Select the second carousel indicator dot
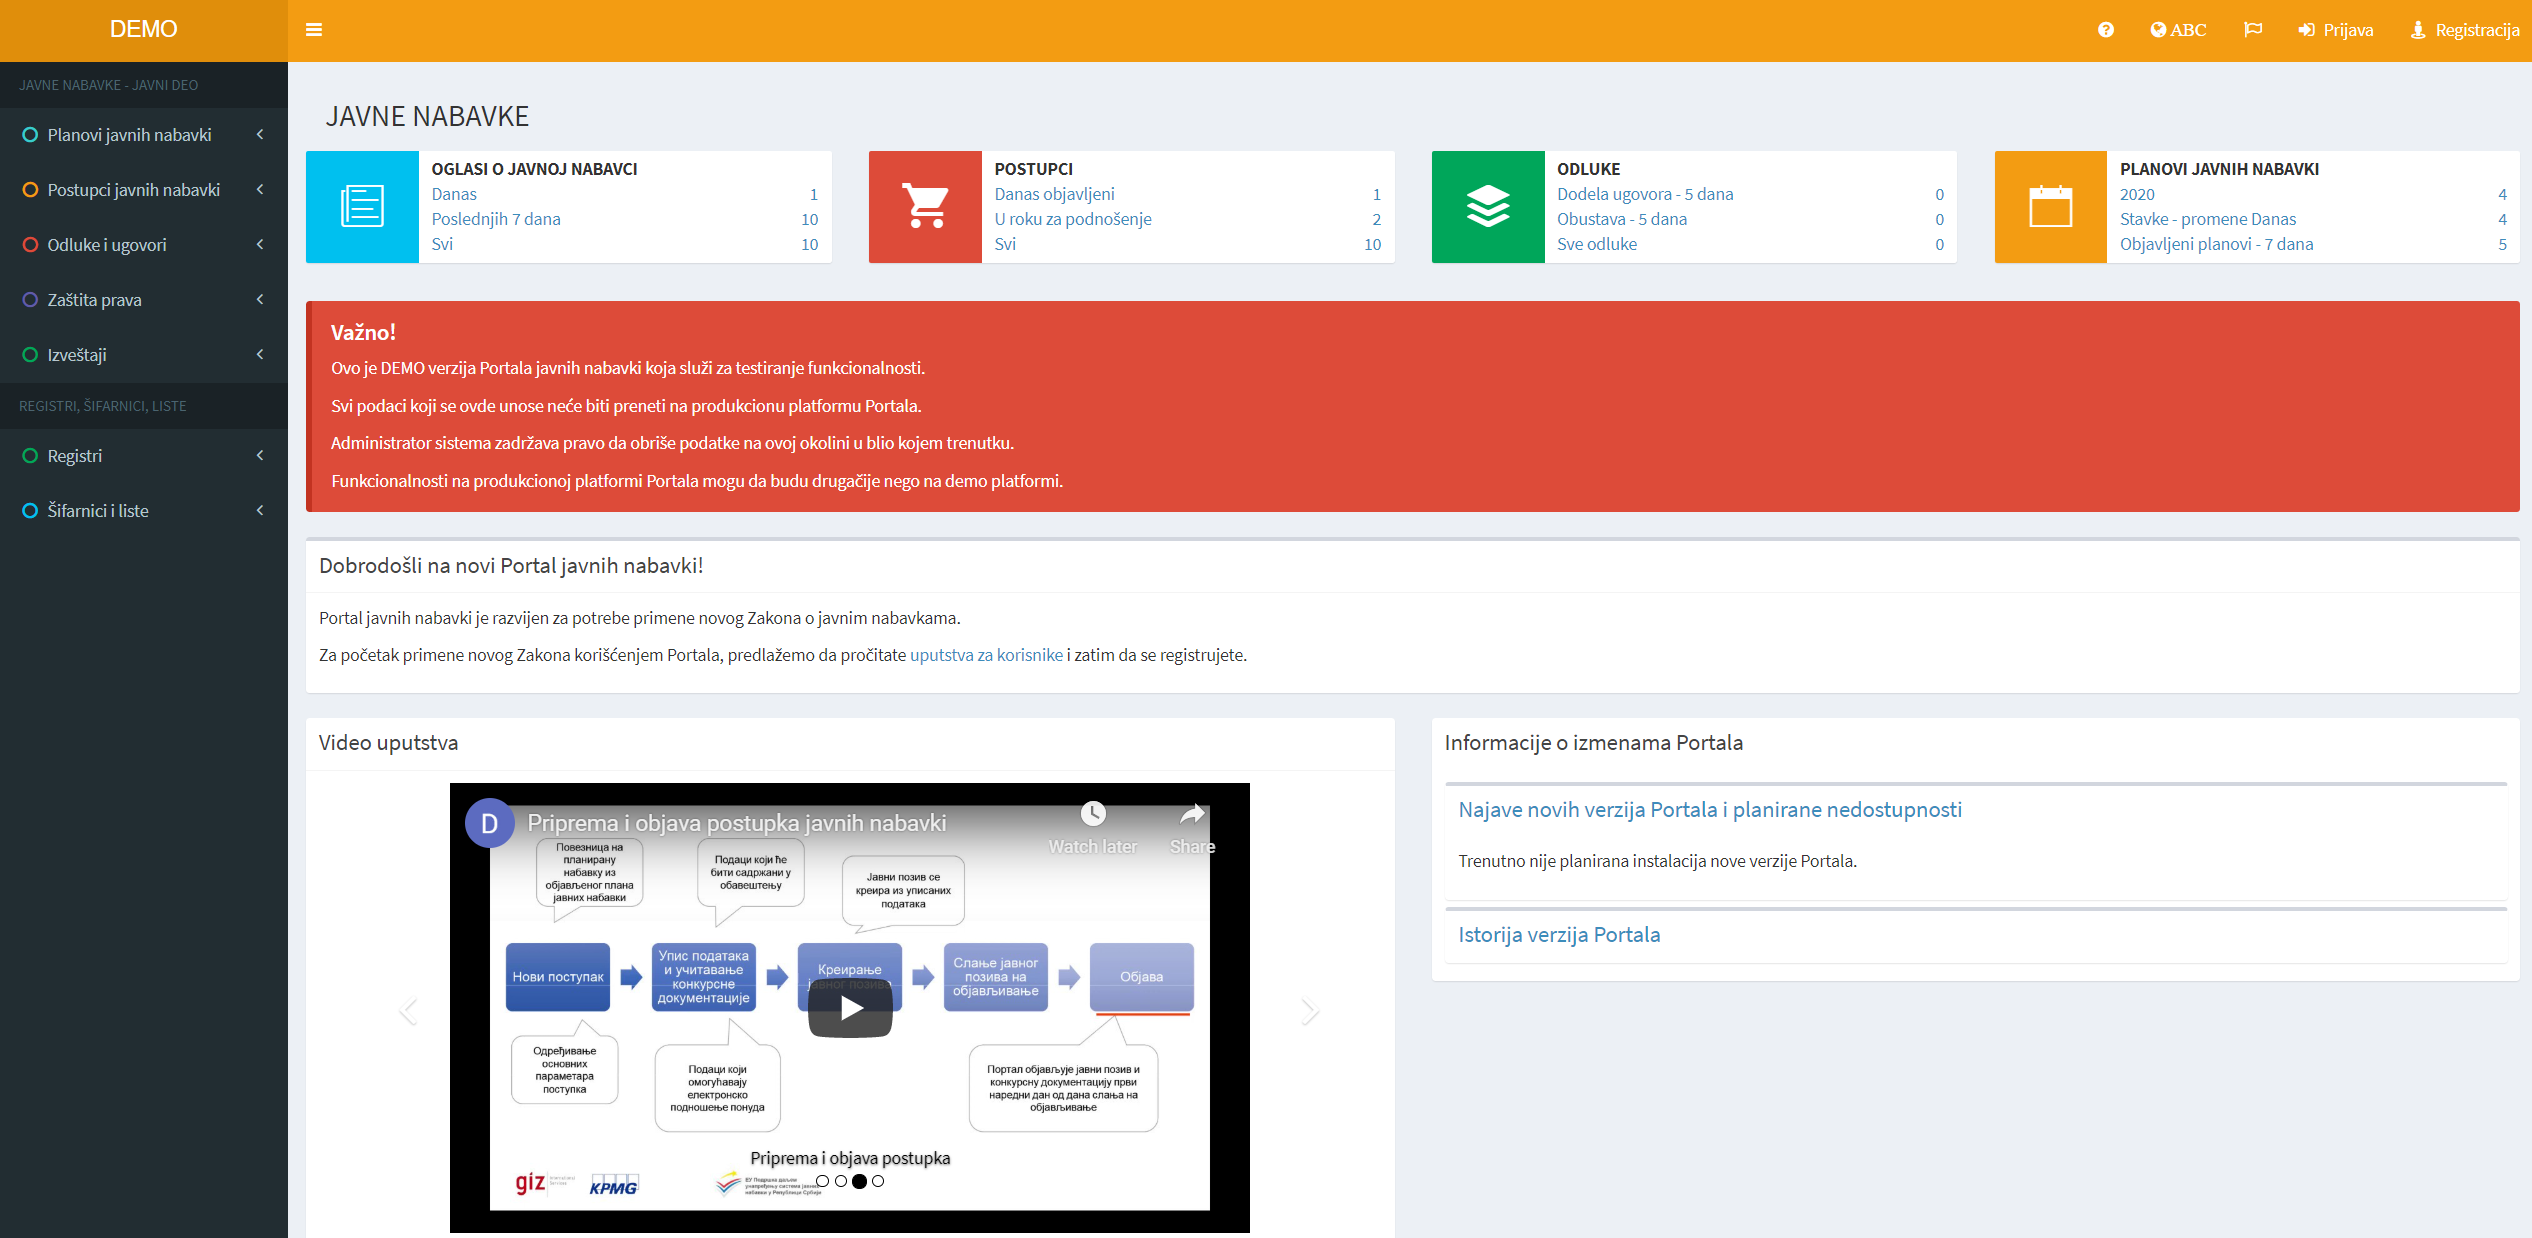 pyautogui.click(x=841, y=1181)
